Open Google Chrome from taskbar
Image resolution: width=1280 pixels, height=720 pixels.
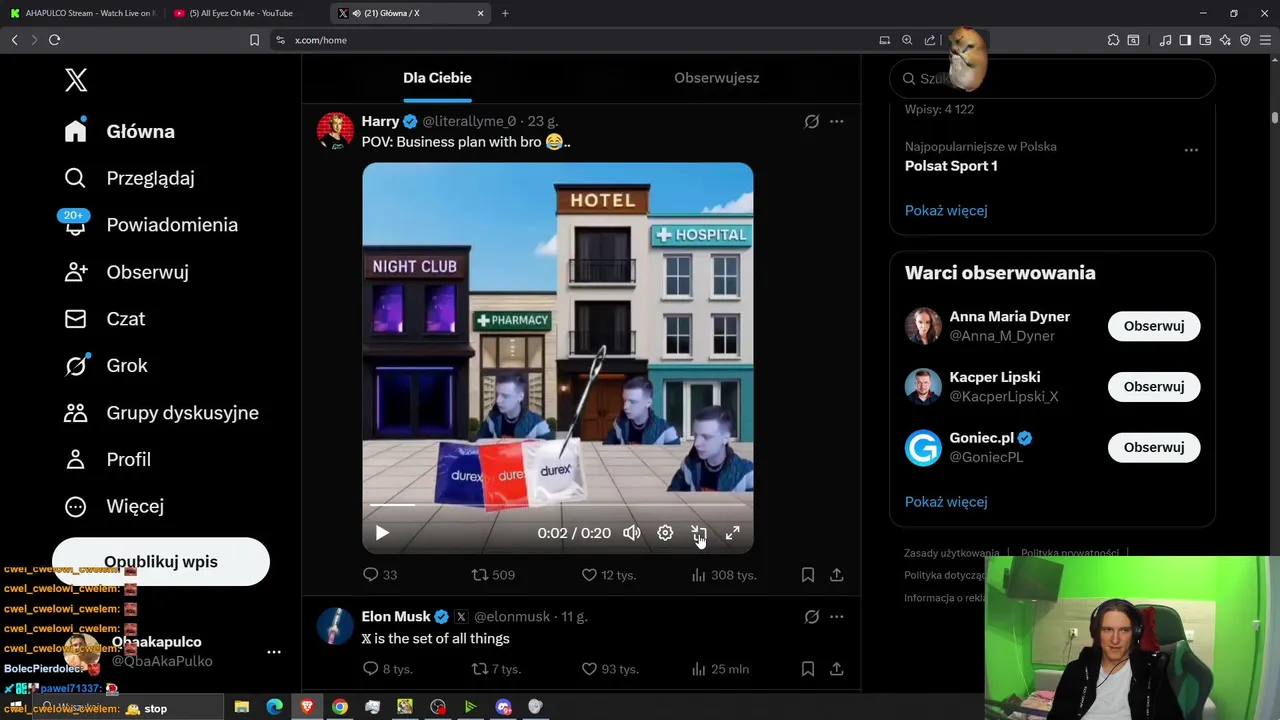(340, 707)
